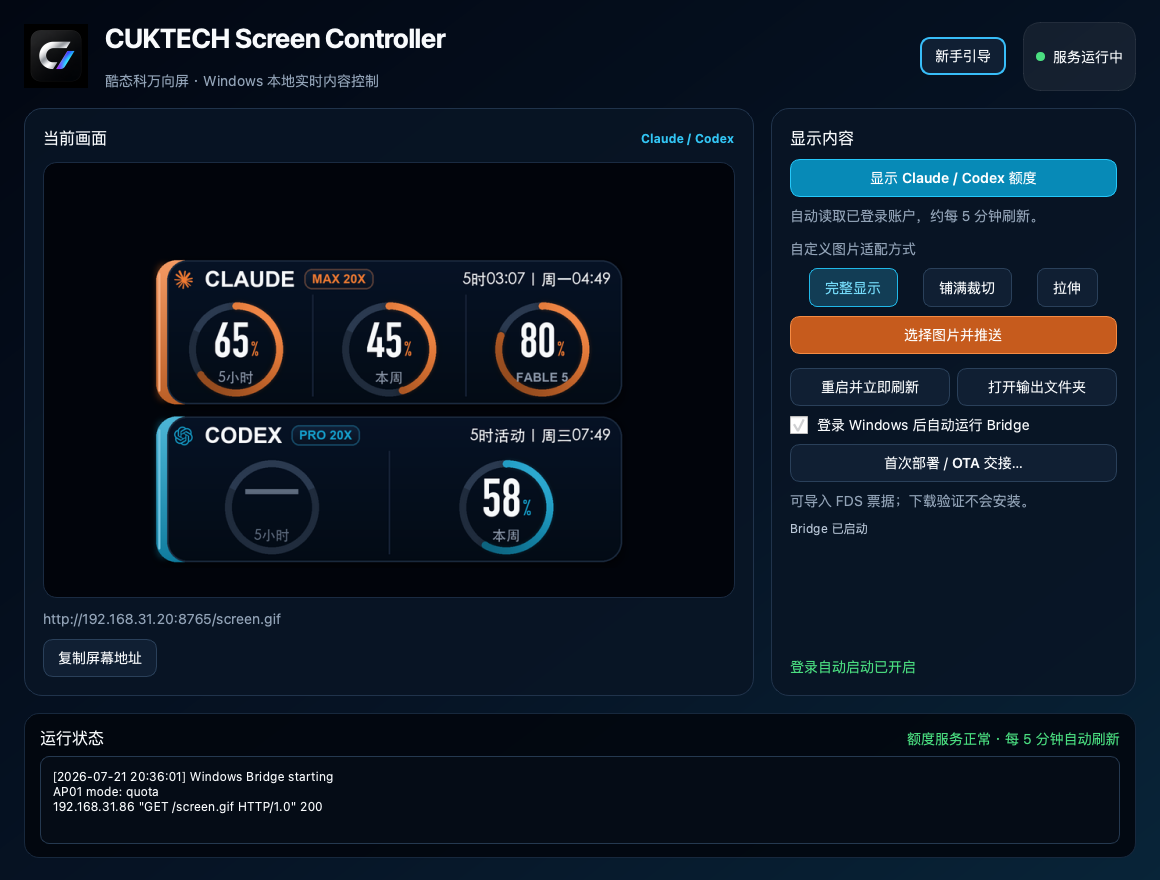Viewport: 1160px width, 880px height.
Task: Click the PRO 20X plan badge
Action: (x=326, y=436)
